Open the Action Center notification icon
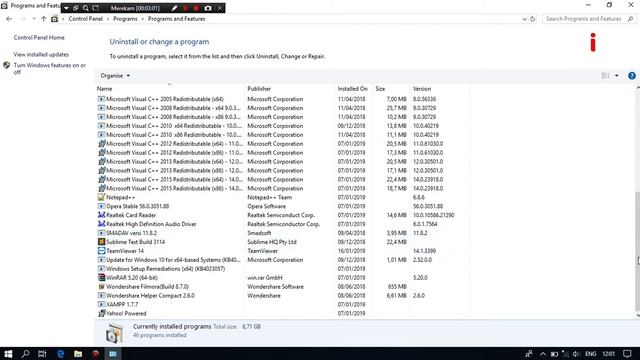 (x=627, y=353)
